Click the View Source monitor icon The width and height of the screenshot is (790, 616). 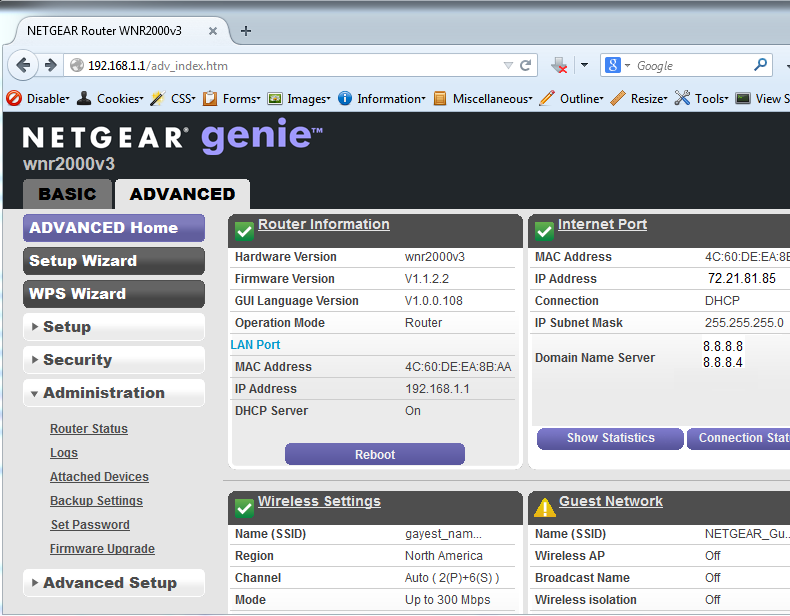[x=743, y=98]
